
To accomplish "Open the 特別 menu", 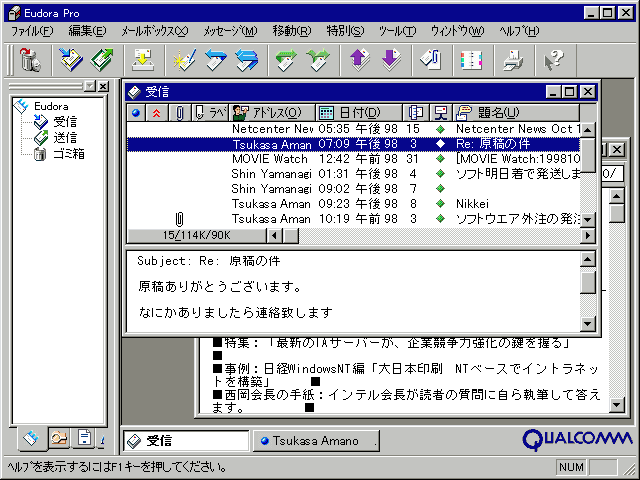I will pos(345,31).
